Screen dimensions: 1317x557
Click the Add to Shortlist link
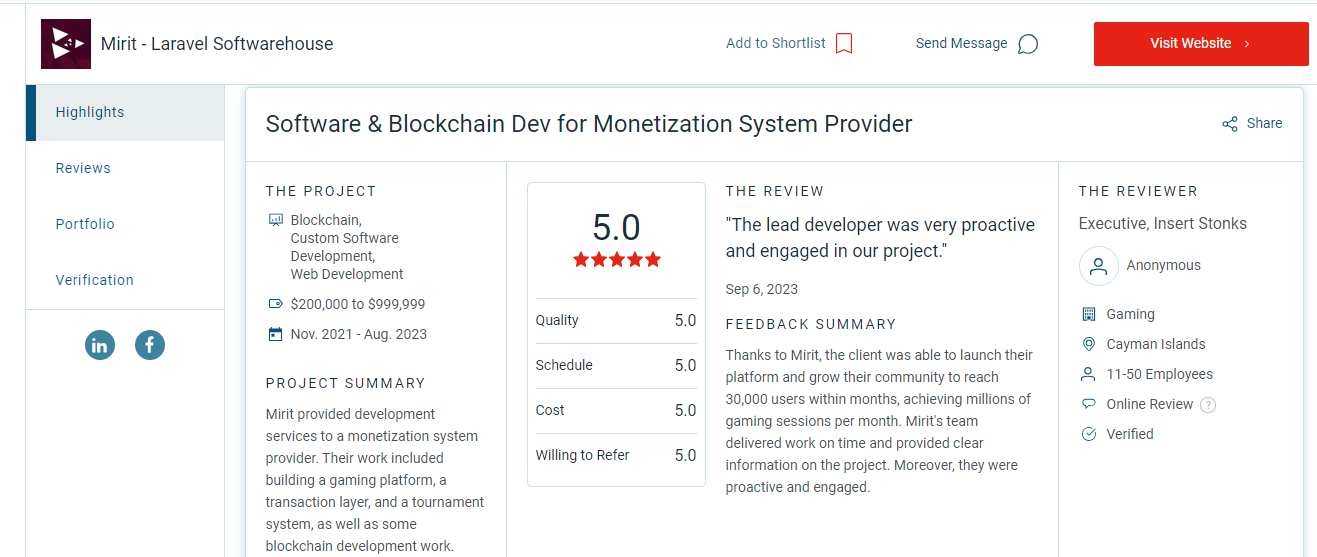776,43
